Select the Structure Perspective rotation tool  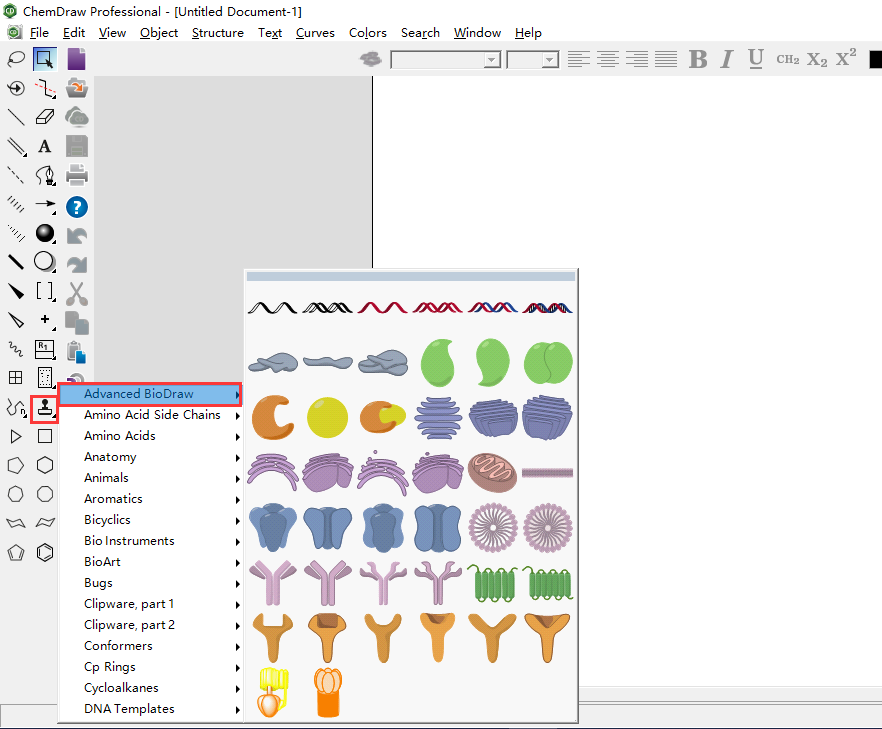[x=16, y=88]
